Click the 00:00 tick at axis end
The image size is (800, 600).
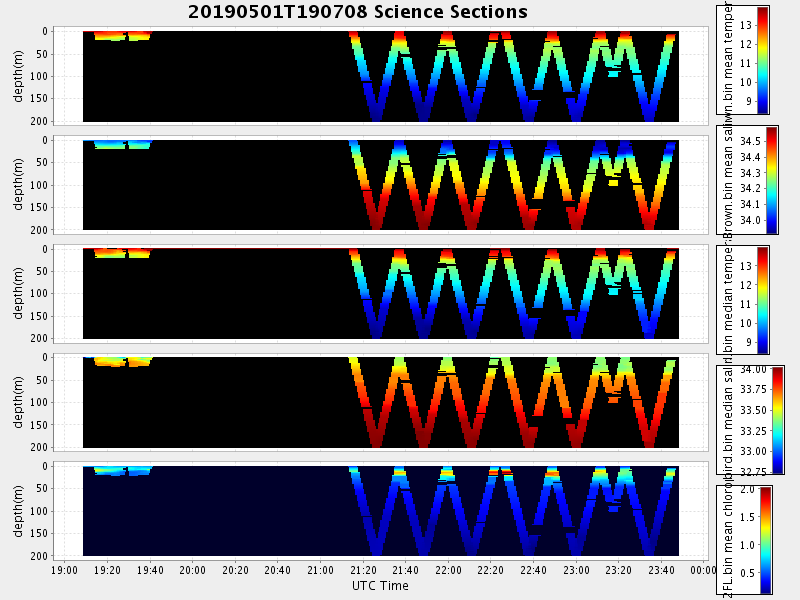pos(703,570)
